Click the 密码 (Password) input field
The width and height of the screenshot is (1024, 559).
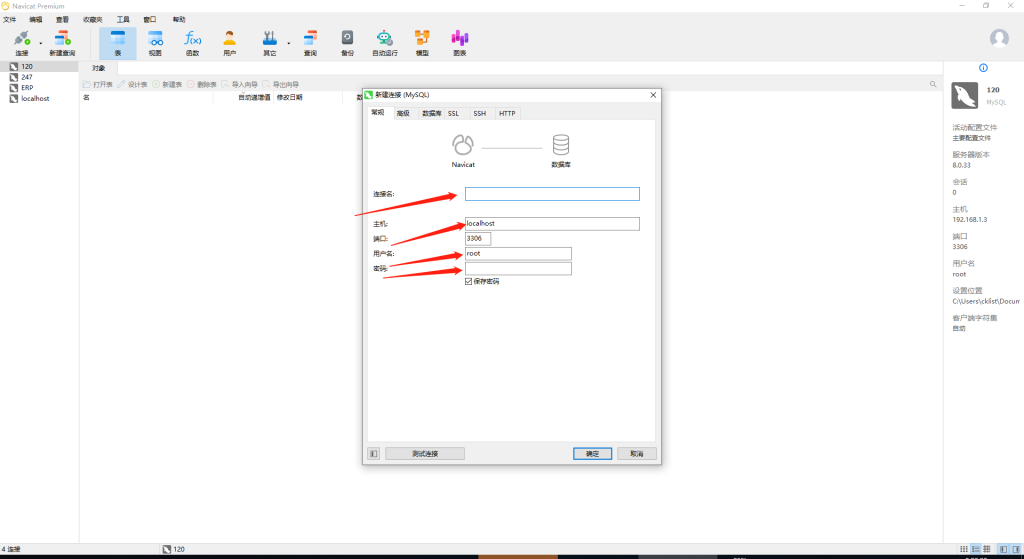(519, 269)
